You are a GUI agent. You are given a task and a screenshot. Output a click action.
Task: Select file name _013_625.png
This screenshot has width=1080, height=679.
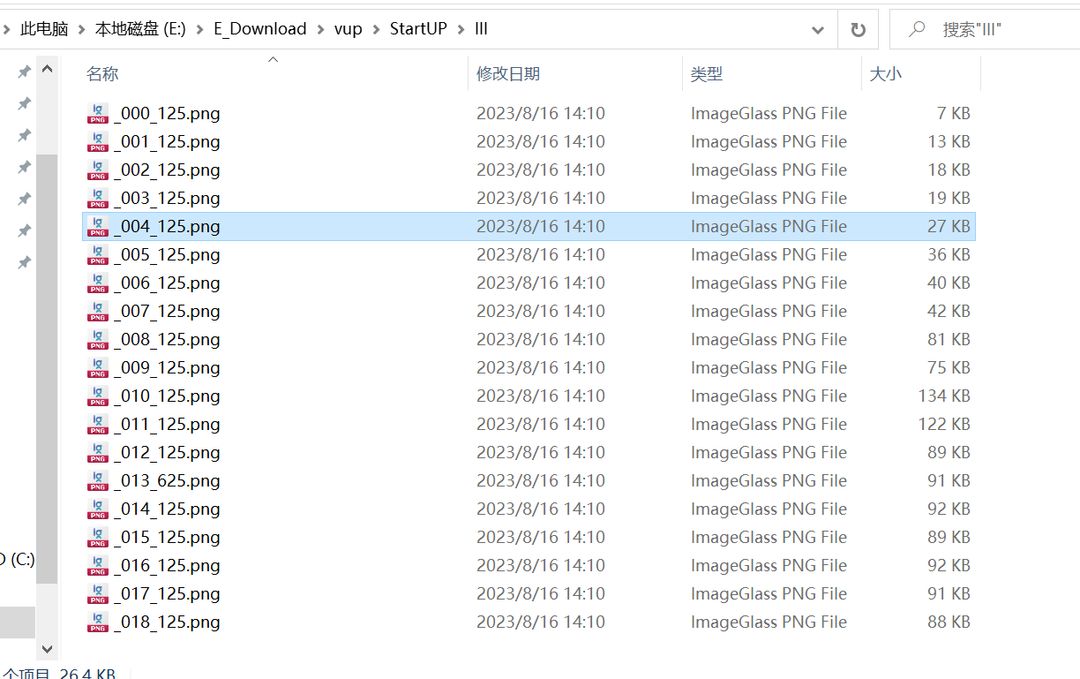click(x=167, y=481)
